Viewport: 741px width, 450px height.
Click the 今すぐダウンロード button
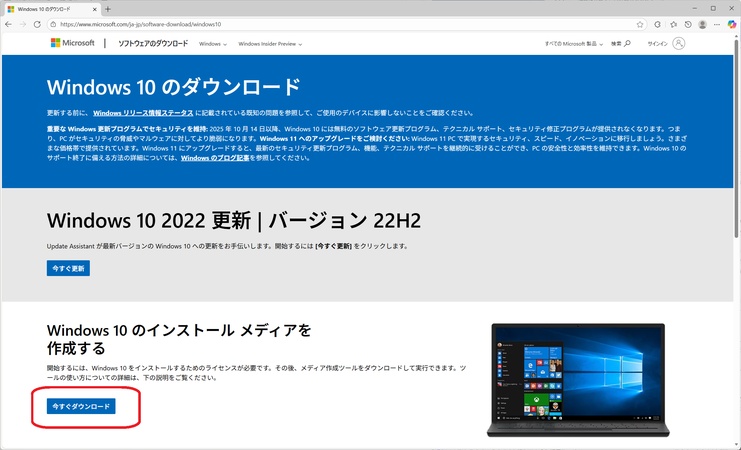[x=81, y=407]
